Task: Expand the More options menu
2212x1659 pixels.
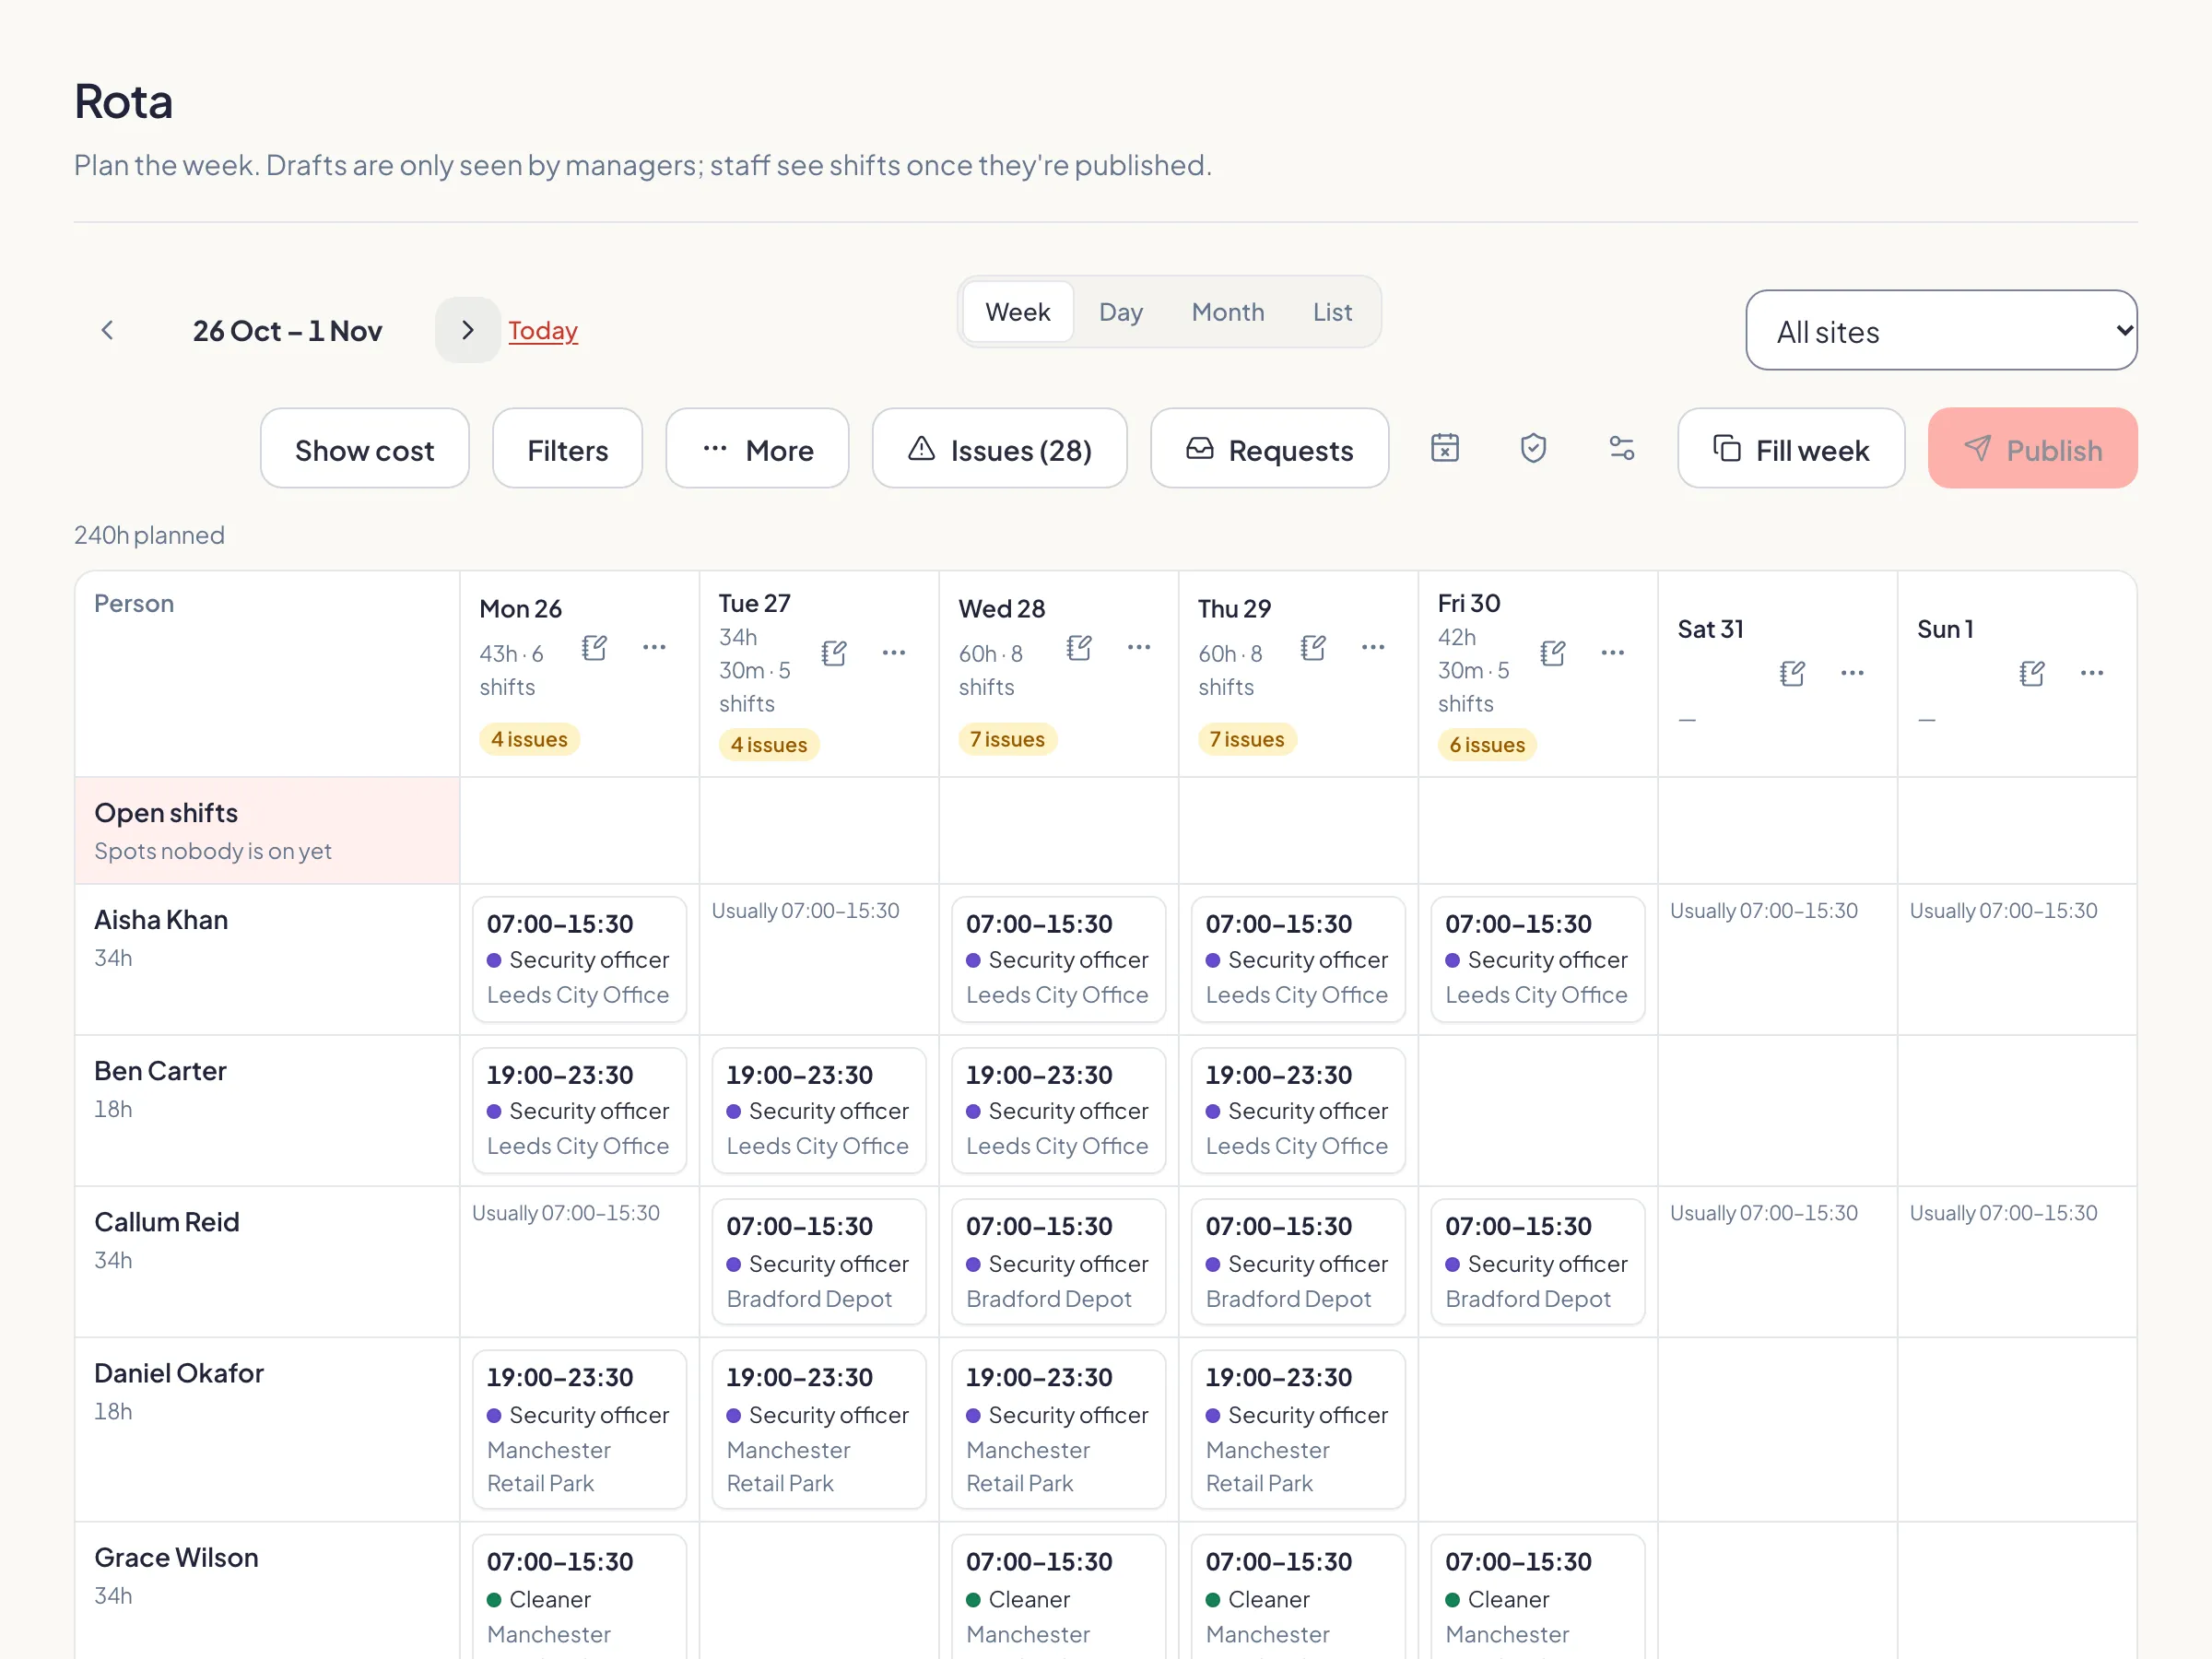Action: [x=757, y=448]
